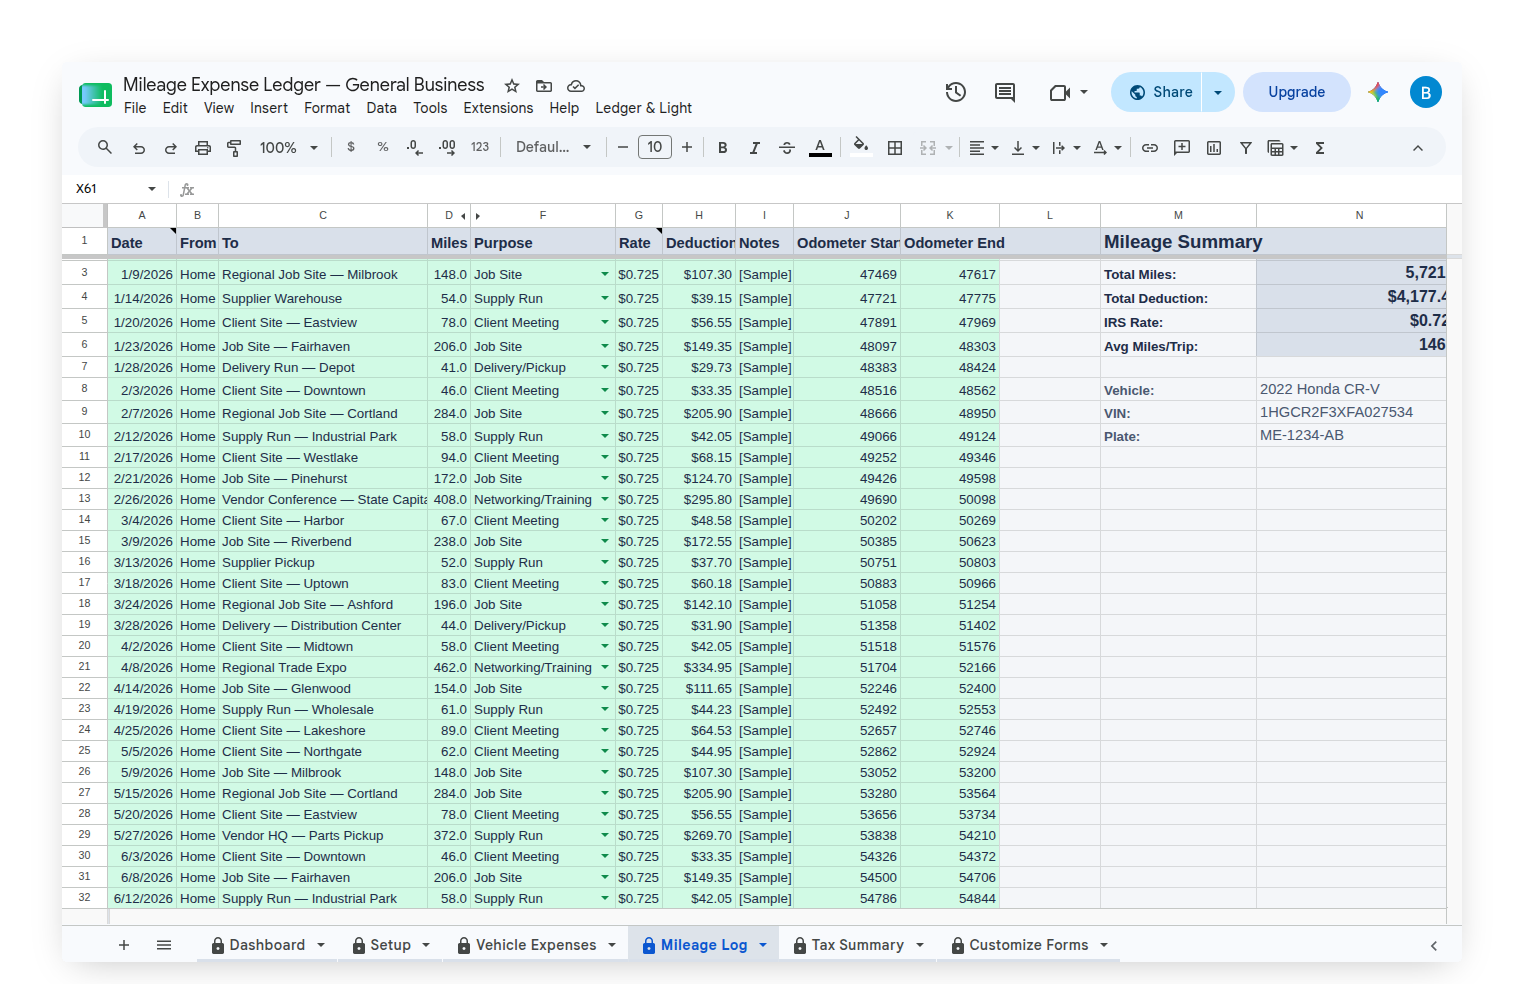Decrease font size with minus button

[x=623, y=147]
